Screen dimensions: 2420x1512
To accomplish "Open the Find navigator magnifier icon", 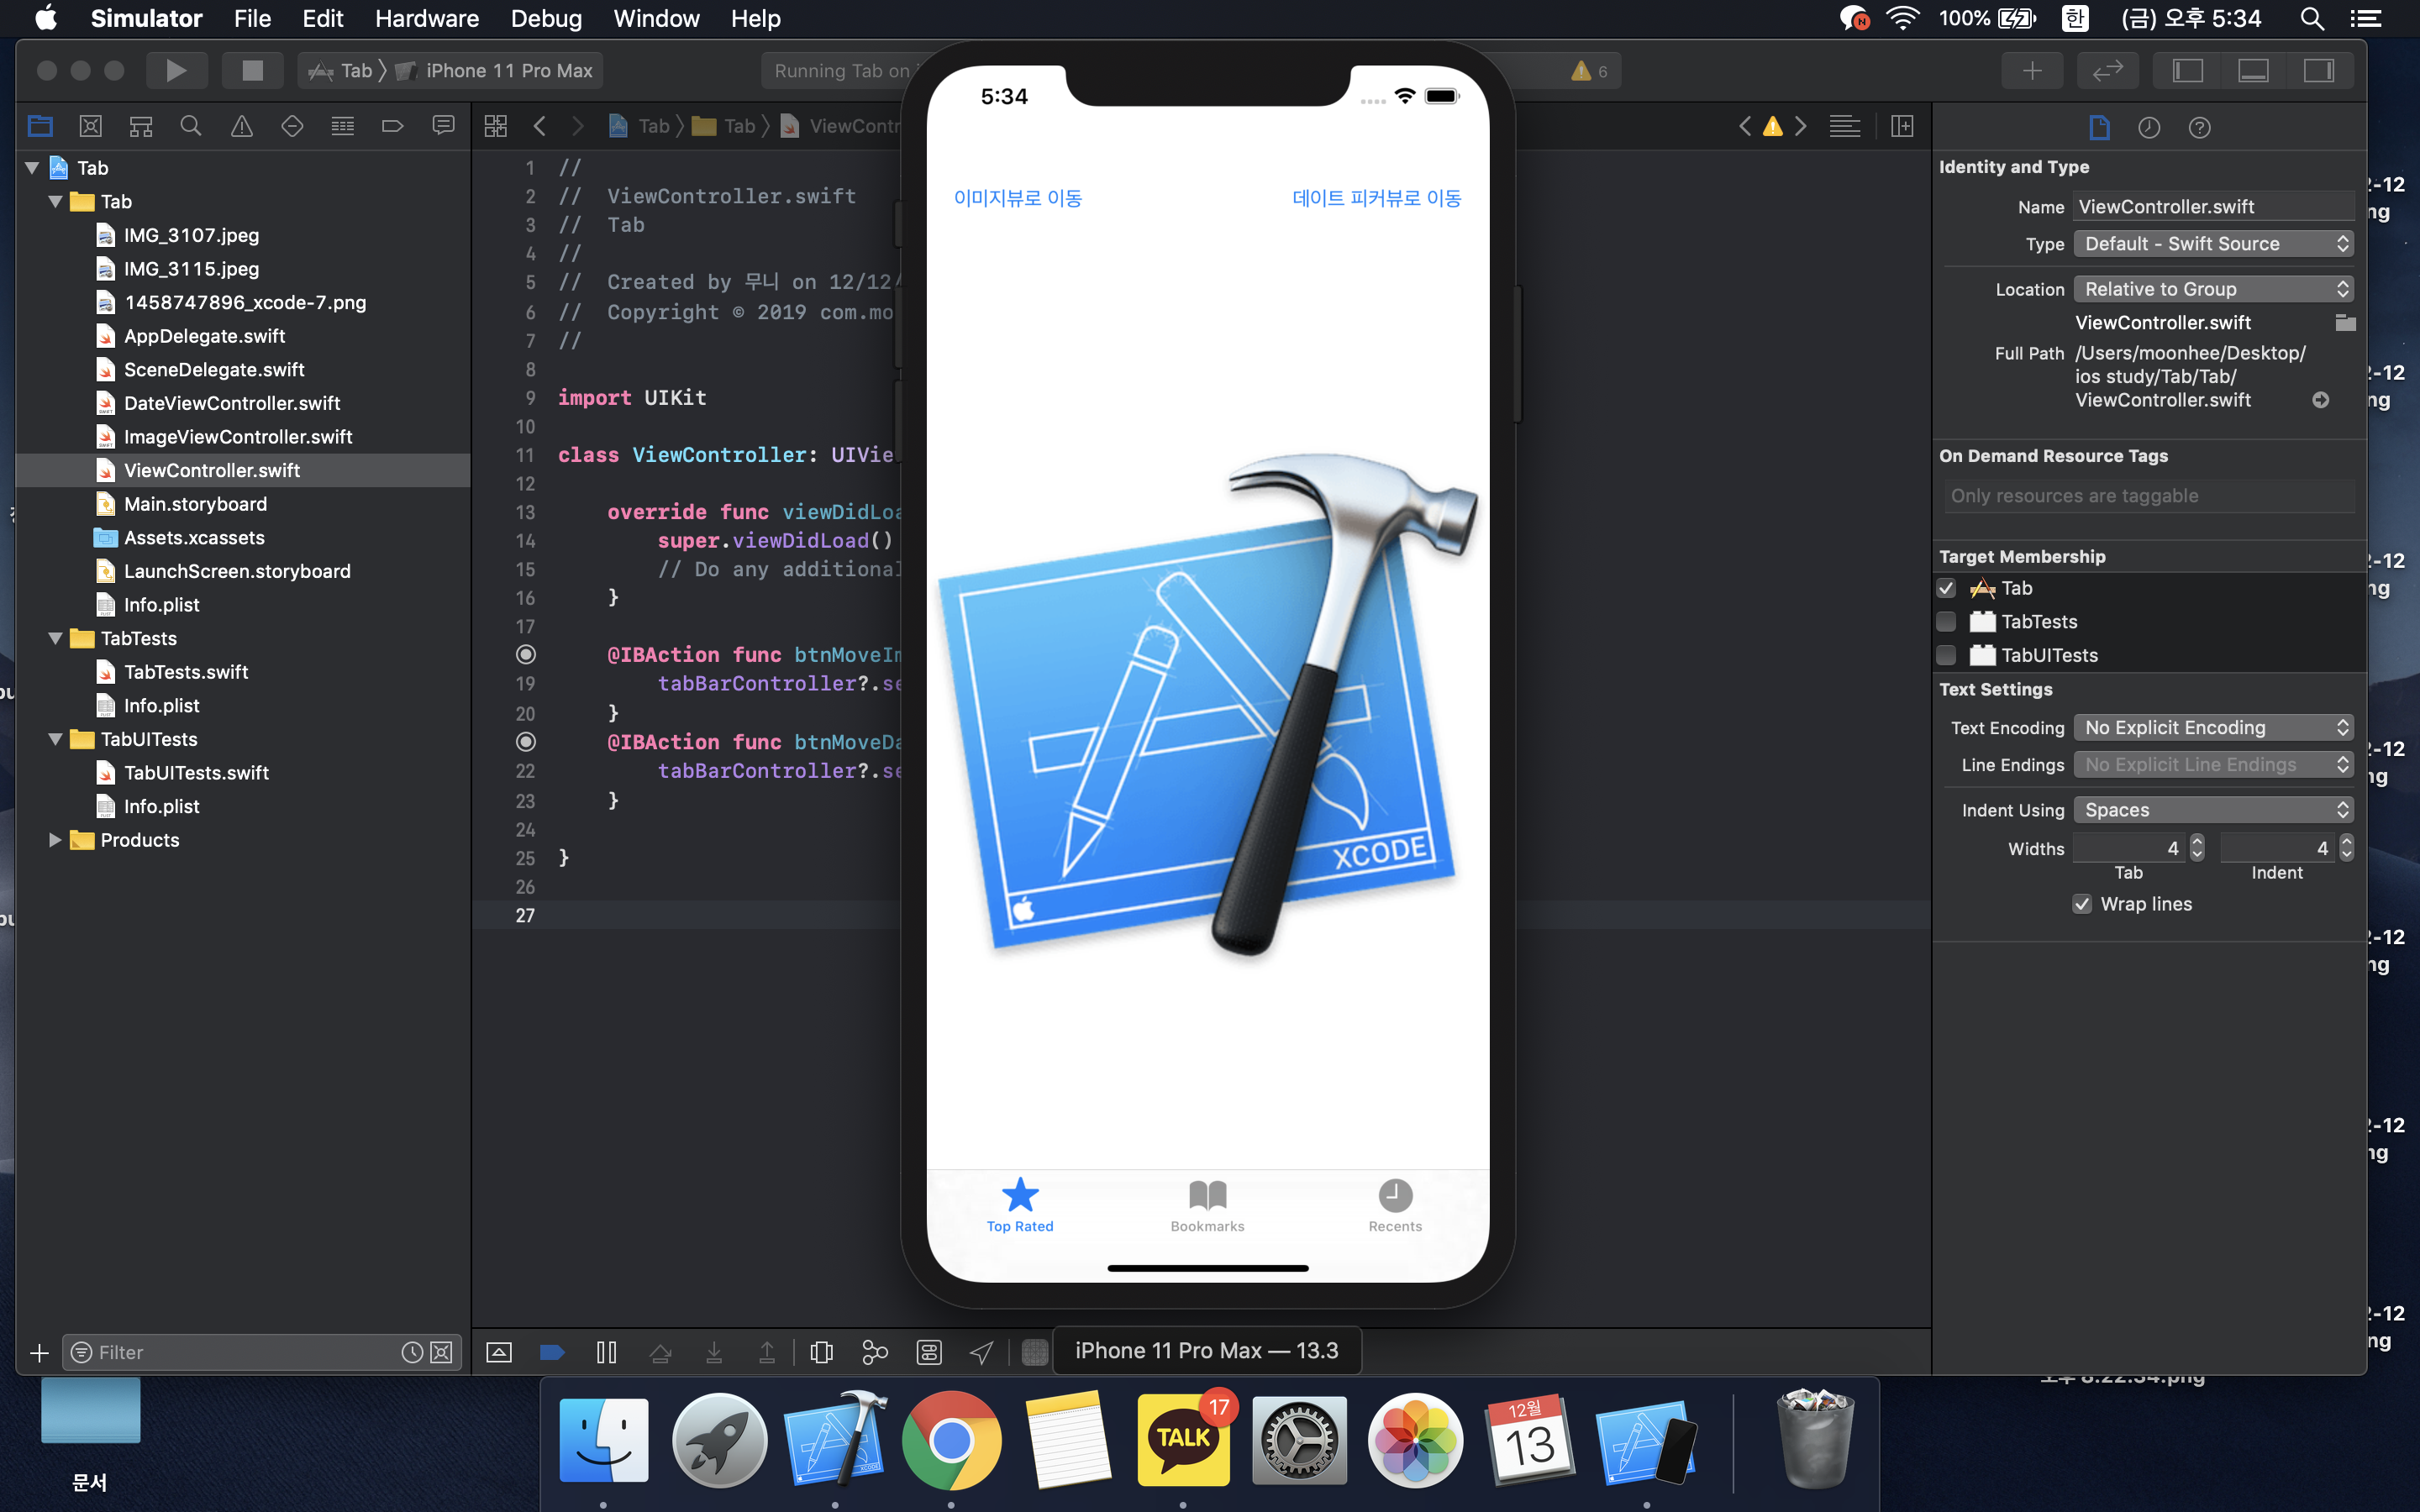I will point(190,126).
